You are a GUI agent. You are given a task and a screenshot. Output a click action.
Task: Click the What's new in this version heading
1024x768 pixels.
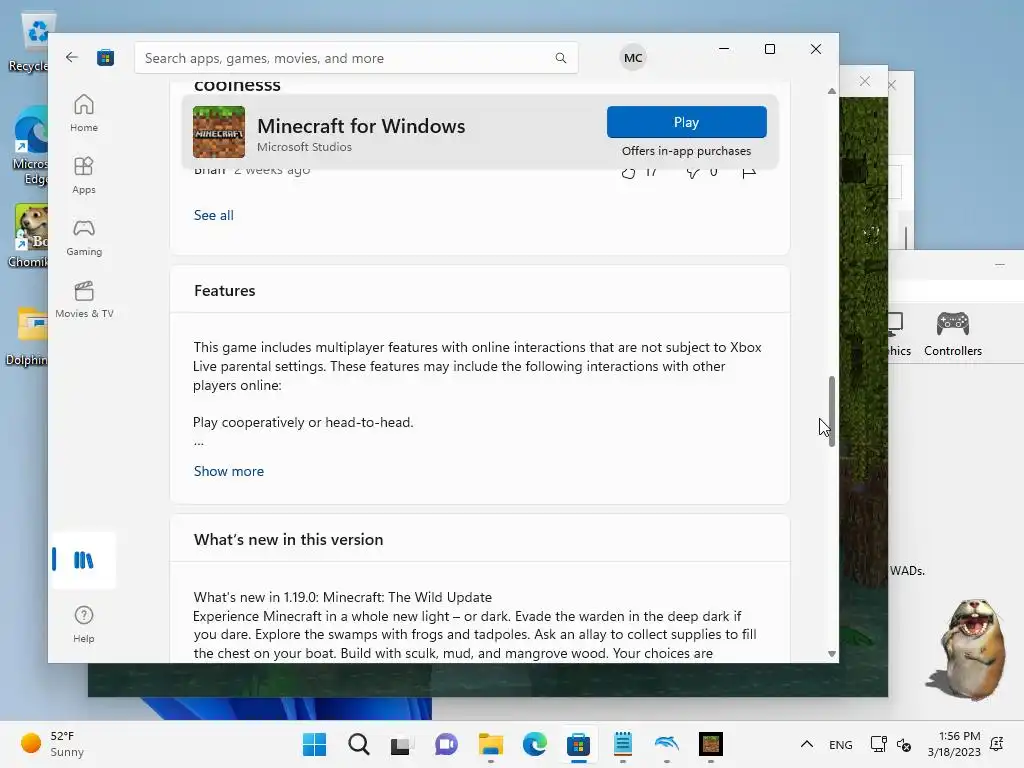(x=289, y=539)
